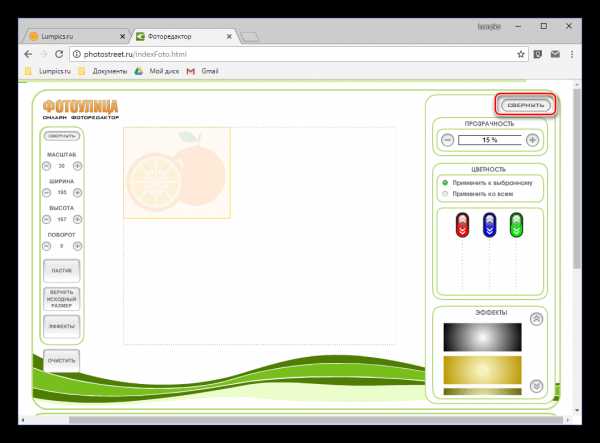Switch to the Lumpics.ru browser tab

(72, 35)
